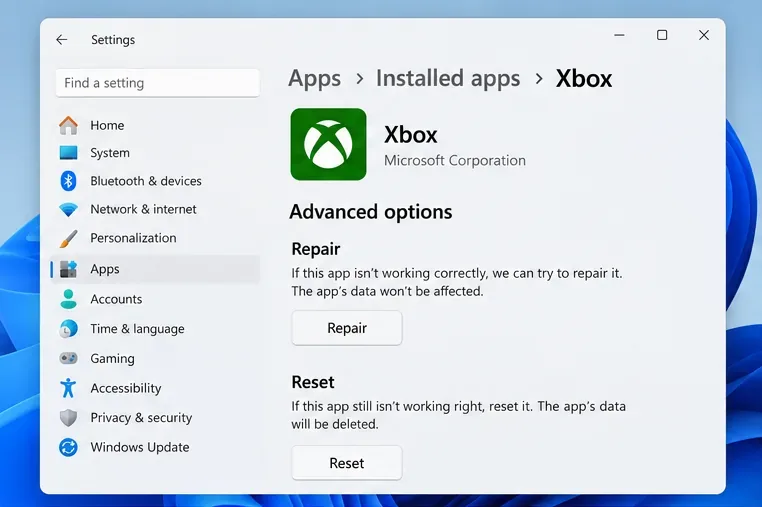Open the System monitor icon

point(69,153)
